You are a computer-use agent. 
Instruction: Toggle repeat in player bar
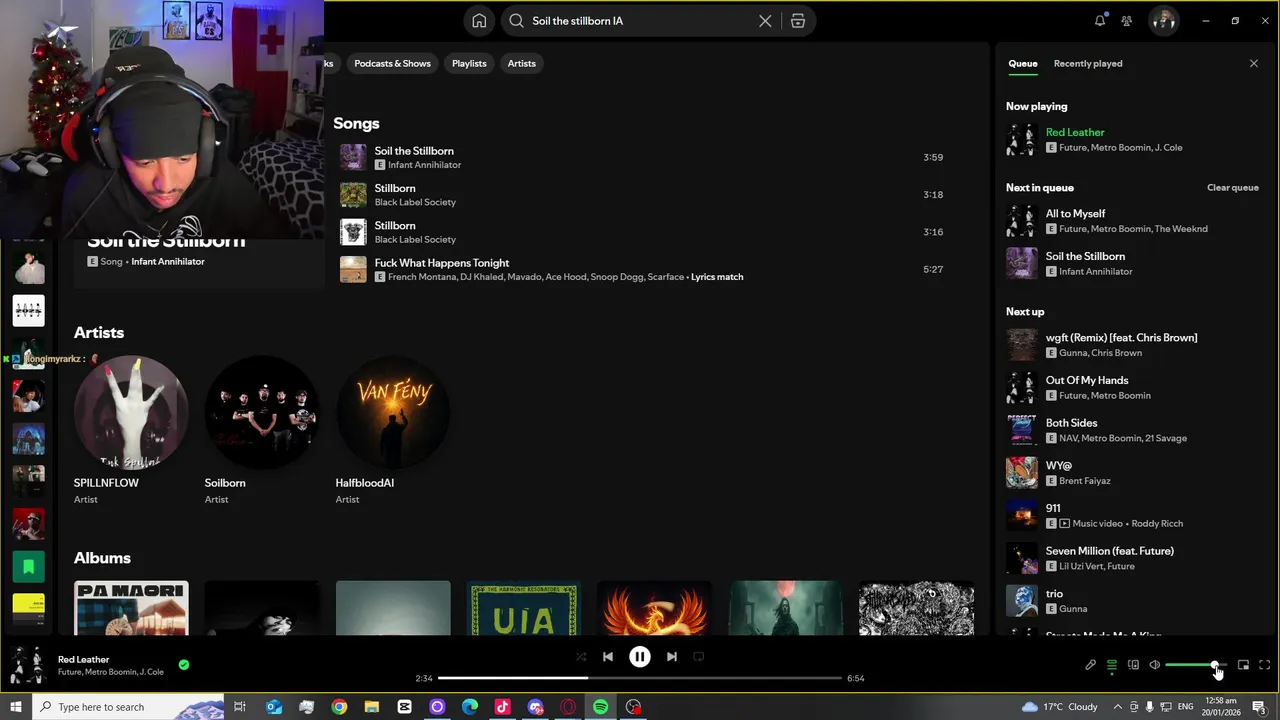pyautogui.click(x=699, y=657)
